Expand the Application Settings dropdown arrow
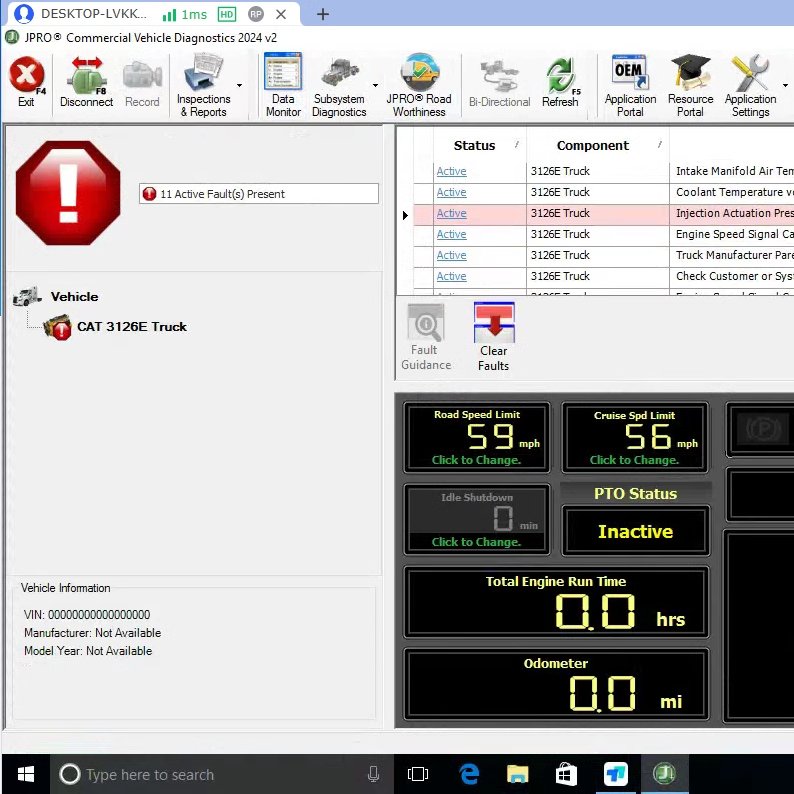Viewport: 794px width, 794px height. click(x=785, y=85)
